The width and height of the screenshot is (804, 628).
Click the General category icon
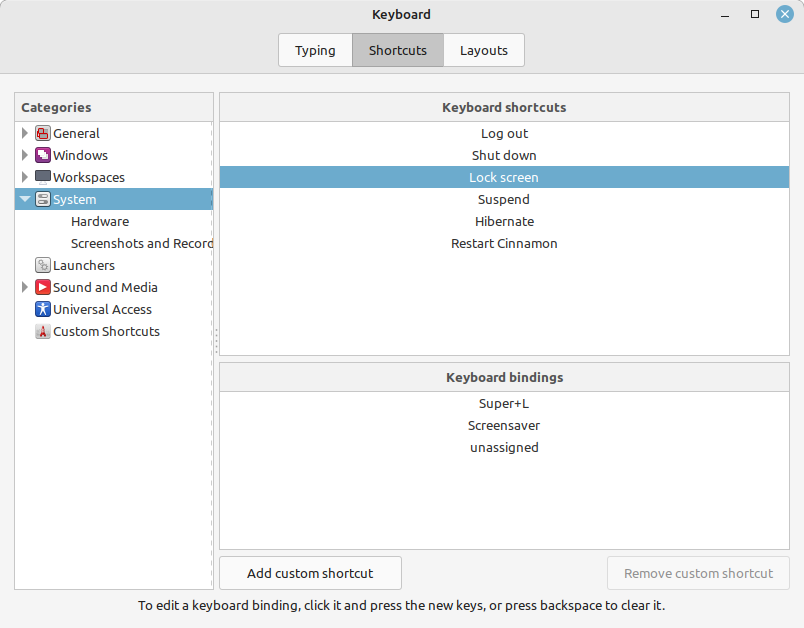(43, 133)
